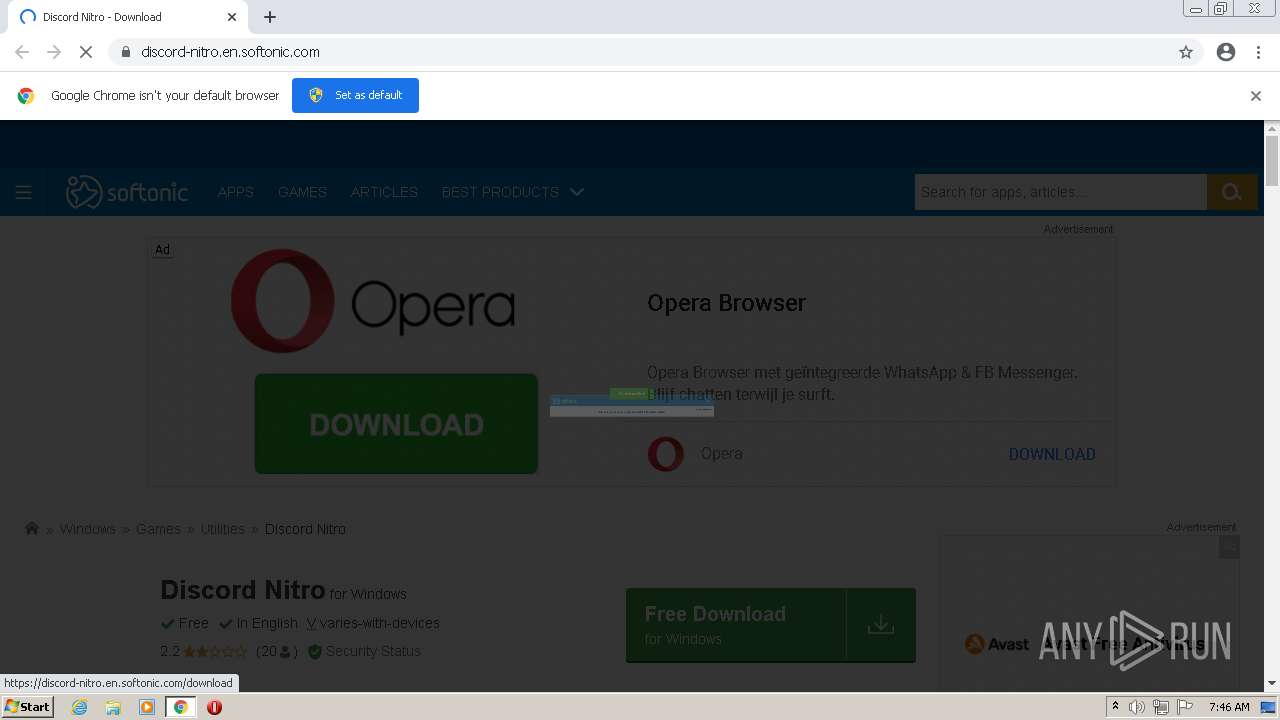
Task: Expand the BEST PRODUCTS dropdown
Action: 512,192
